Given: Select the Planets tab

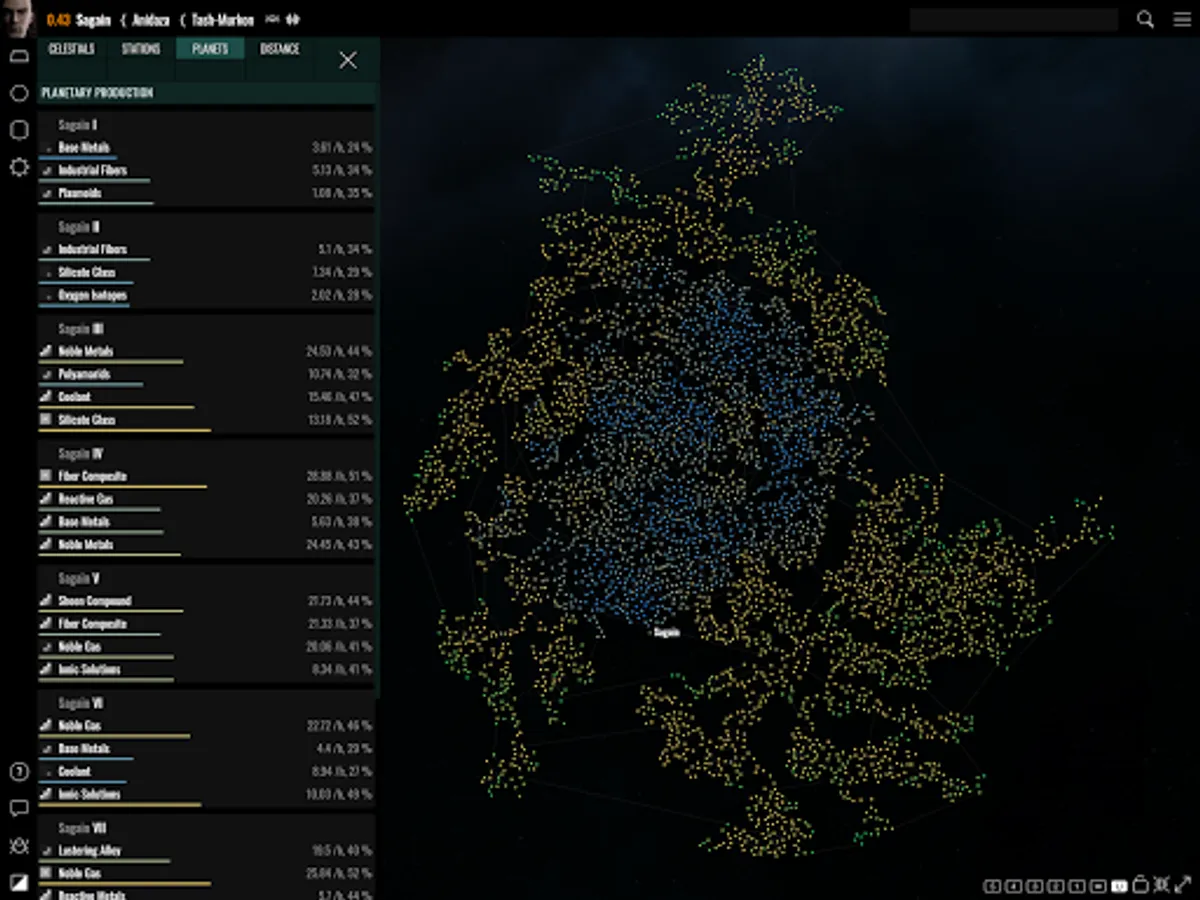Looking at the screenshot, I should click(x=210, y=49).
